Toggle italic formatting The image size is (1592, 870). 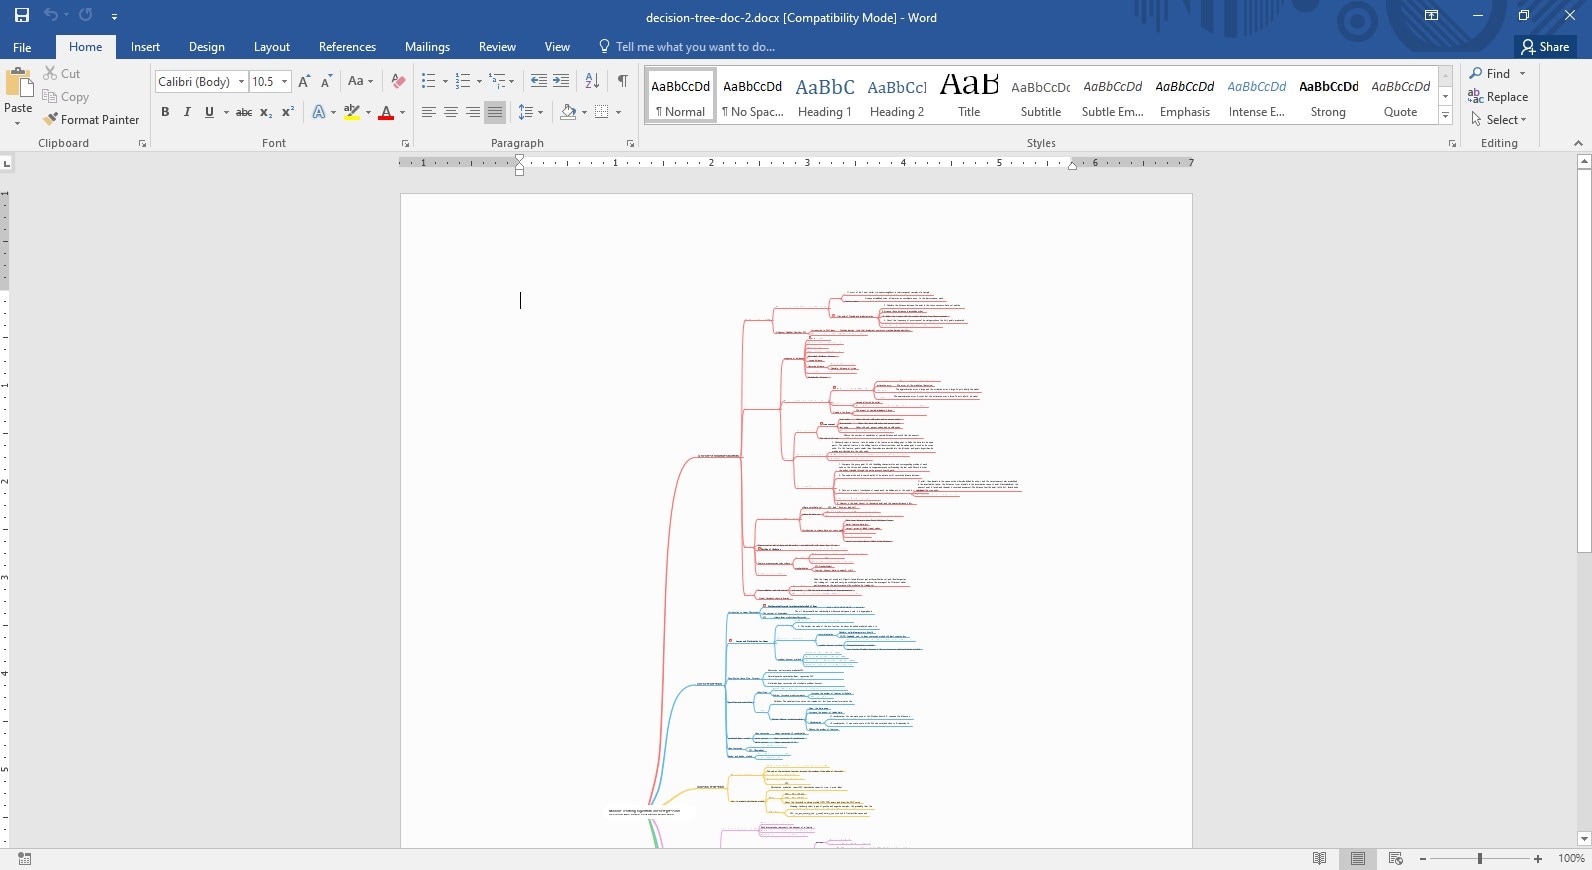tap(187, 112)
